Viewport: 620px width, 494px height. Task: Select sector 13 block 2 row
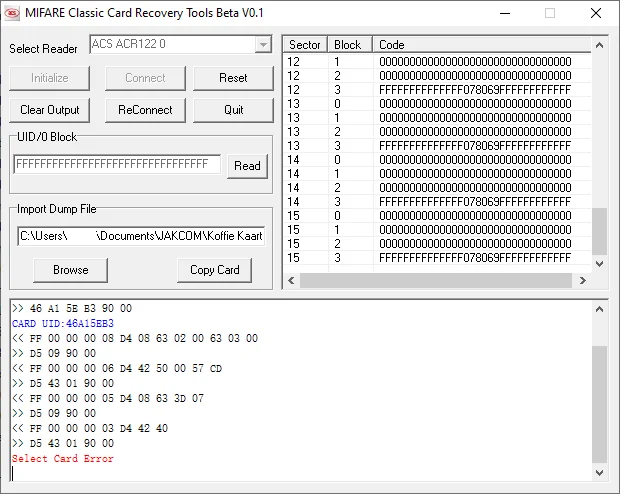[x=437, y=132]
